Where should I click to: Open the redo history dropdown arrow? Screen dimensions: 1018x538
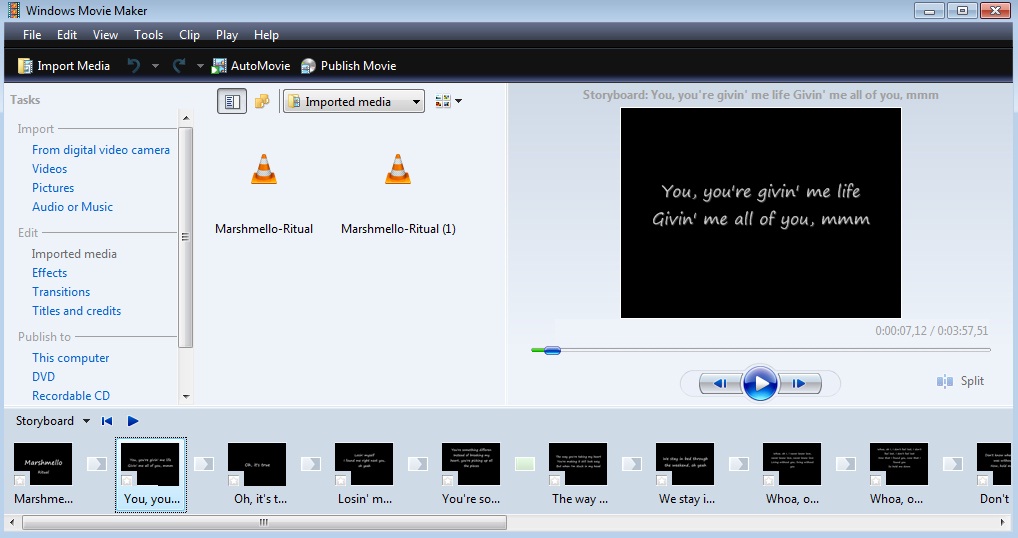(x=200, y=66)
